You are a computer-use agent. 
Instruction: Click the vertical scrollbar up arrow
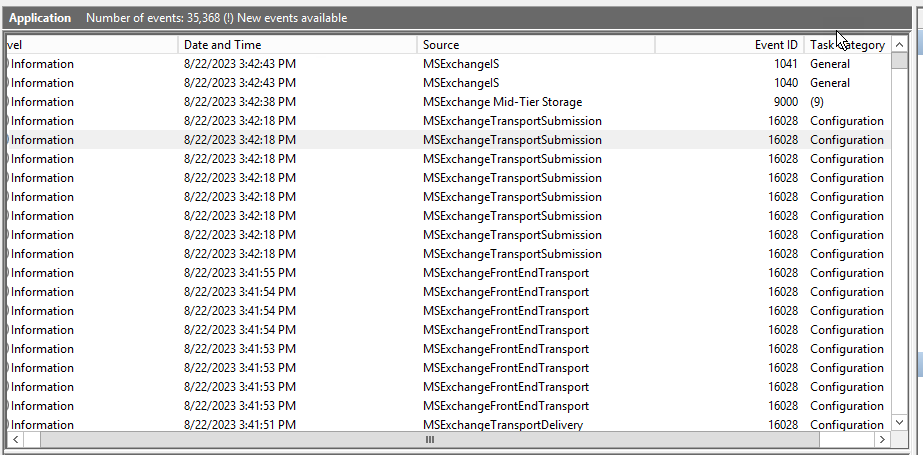pyautogui.click(x=899, y=44)
